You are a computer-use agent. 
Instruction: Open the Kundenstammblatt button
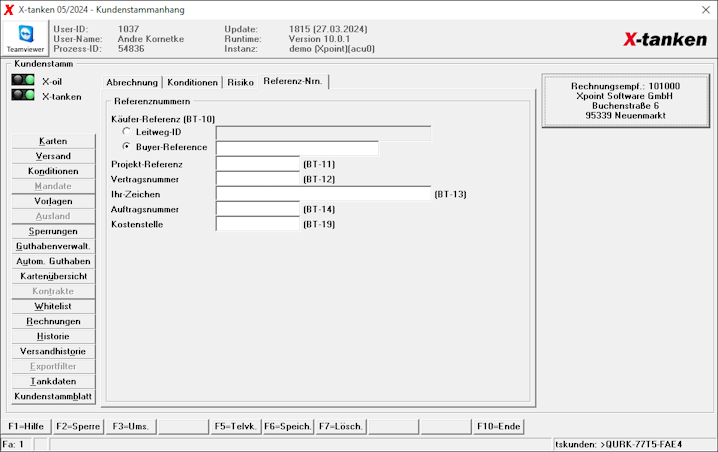(x=53, y=397)
